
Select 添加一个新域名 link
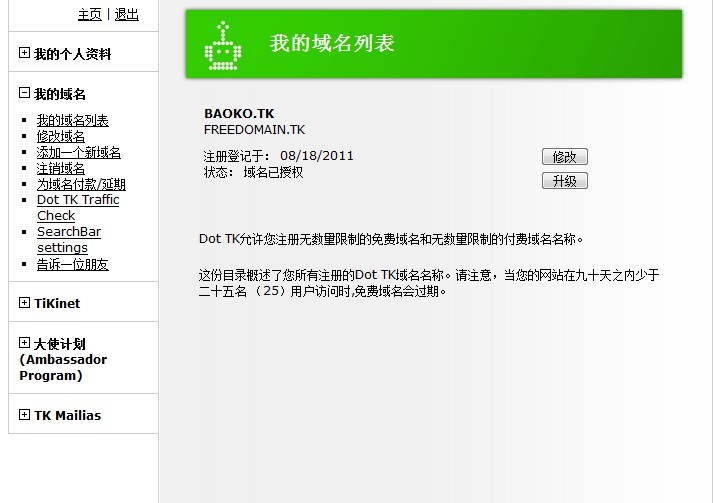[x=79, y=152]
